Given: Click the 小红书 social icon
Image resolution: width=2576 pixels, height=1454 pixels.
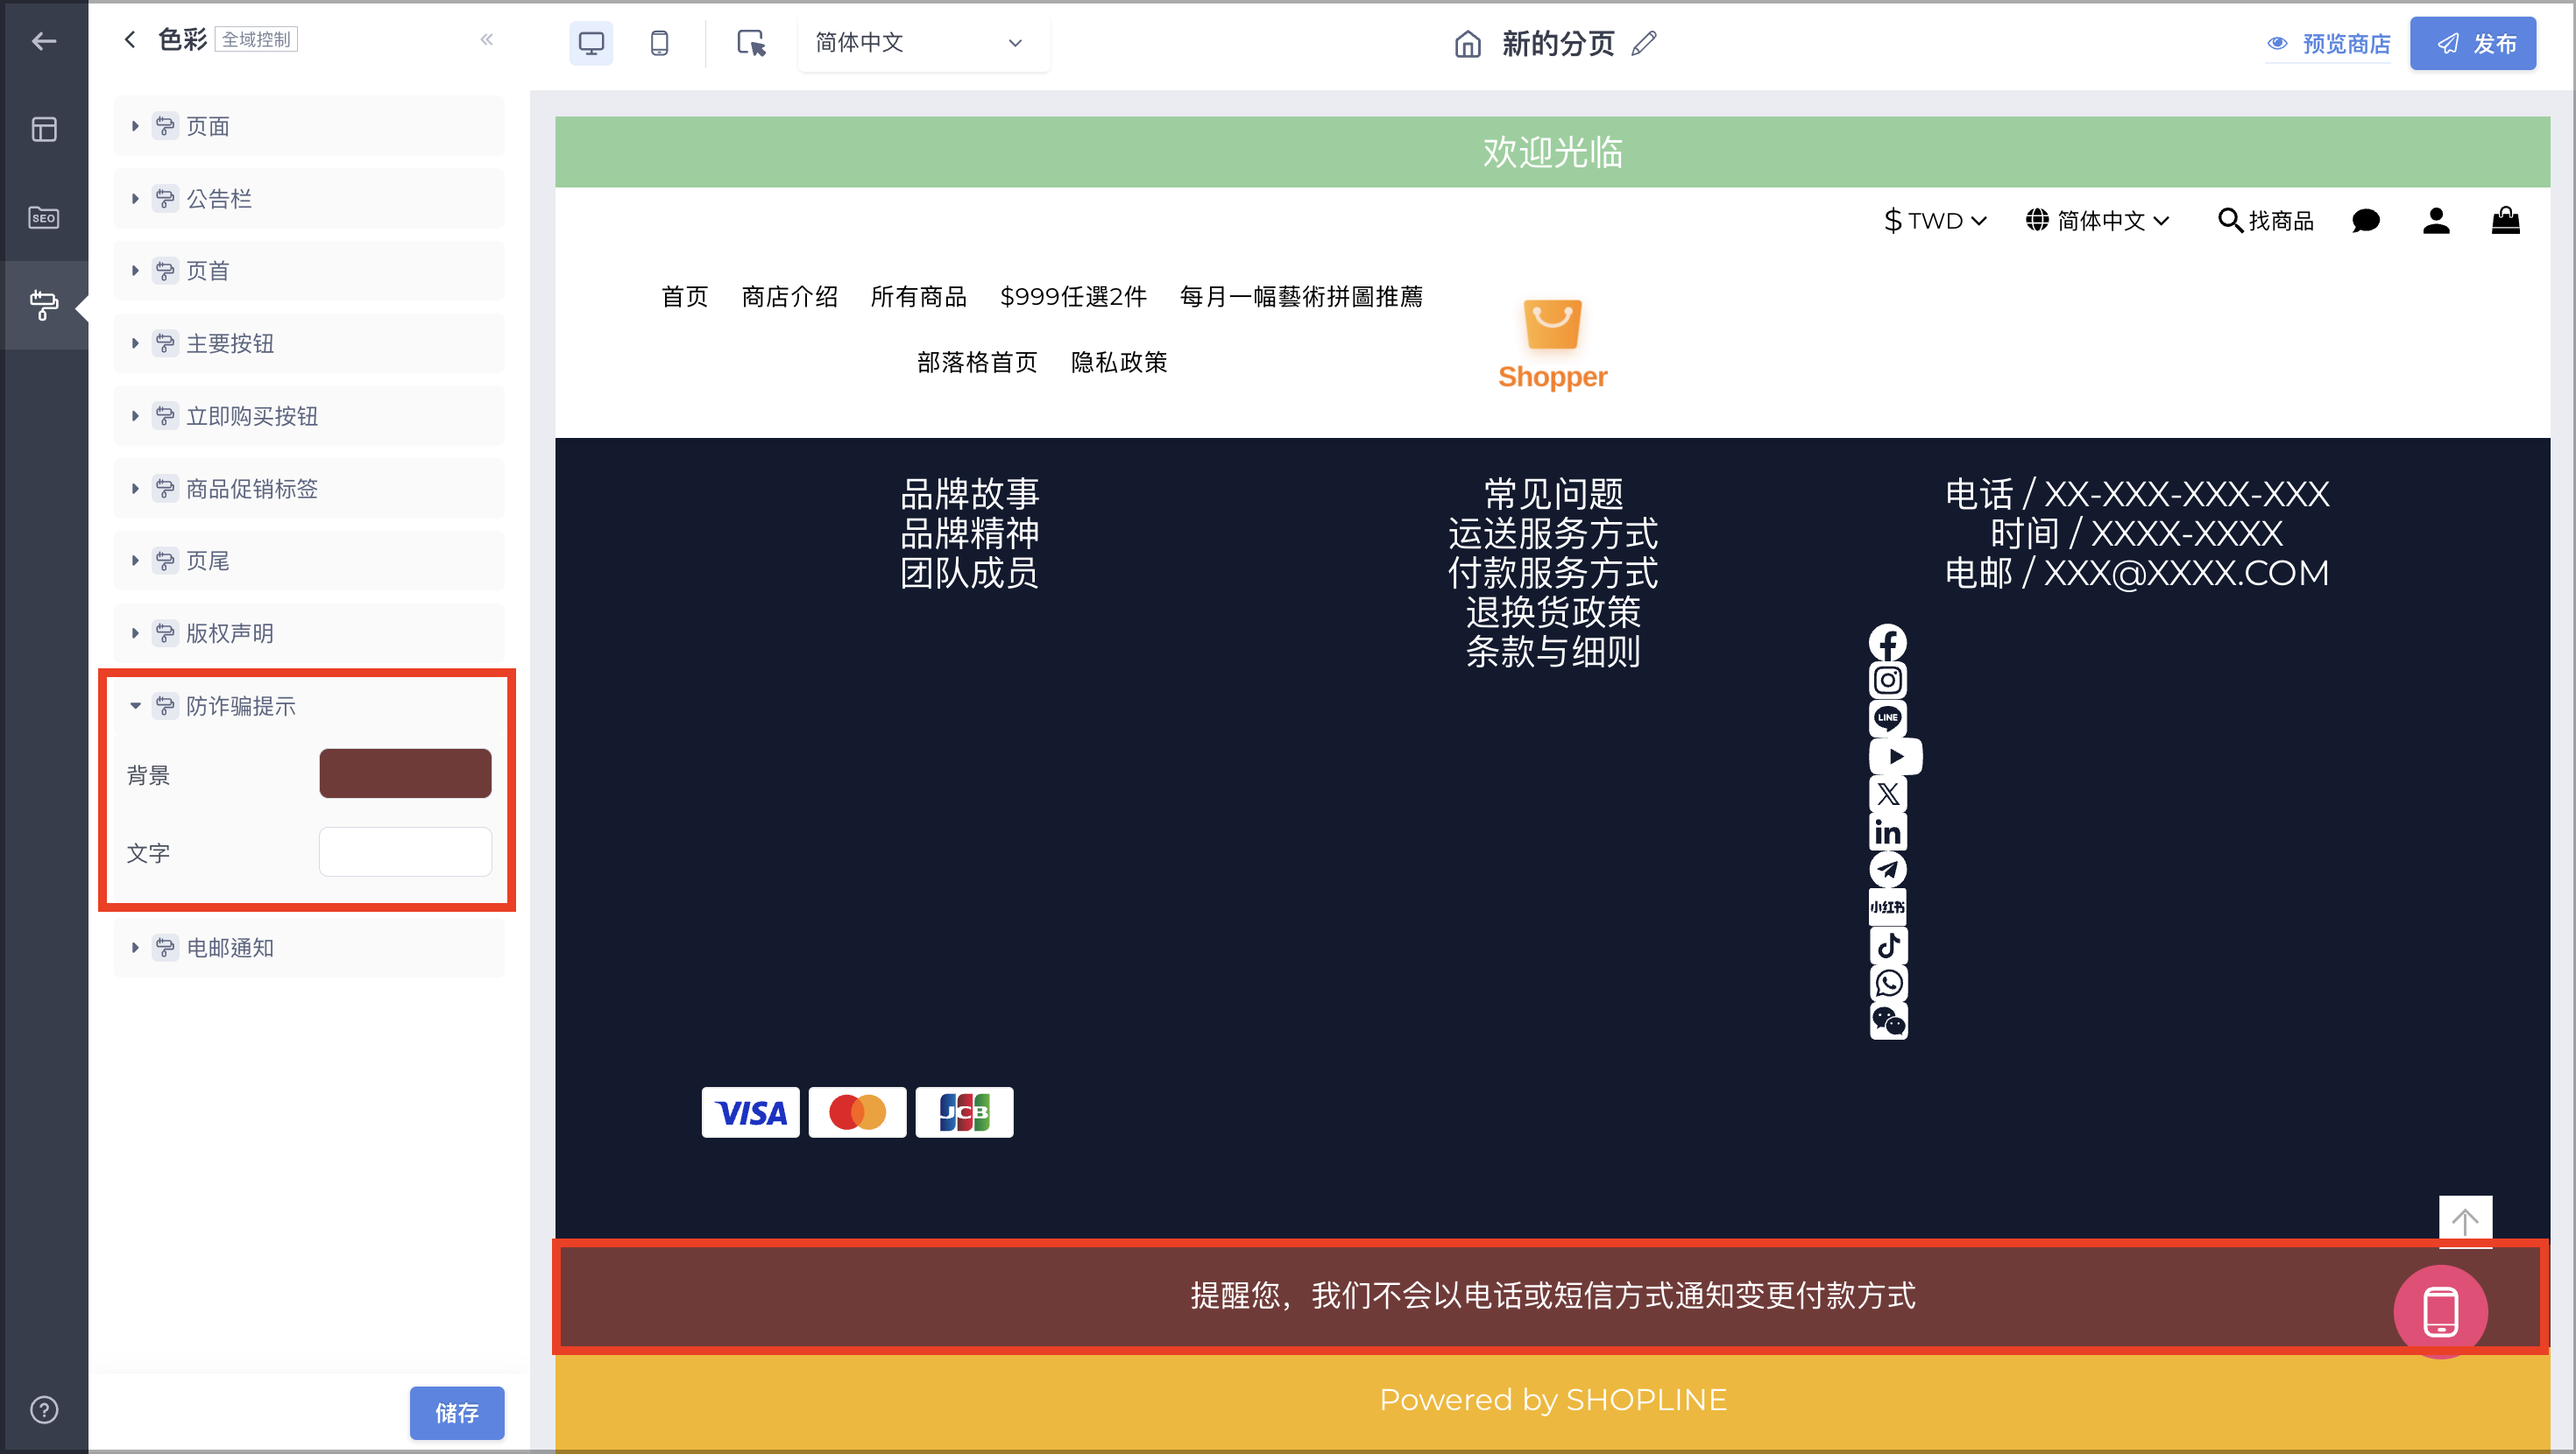Looking at the screenshot, I should [x=1888, y=907].
